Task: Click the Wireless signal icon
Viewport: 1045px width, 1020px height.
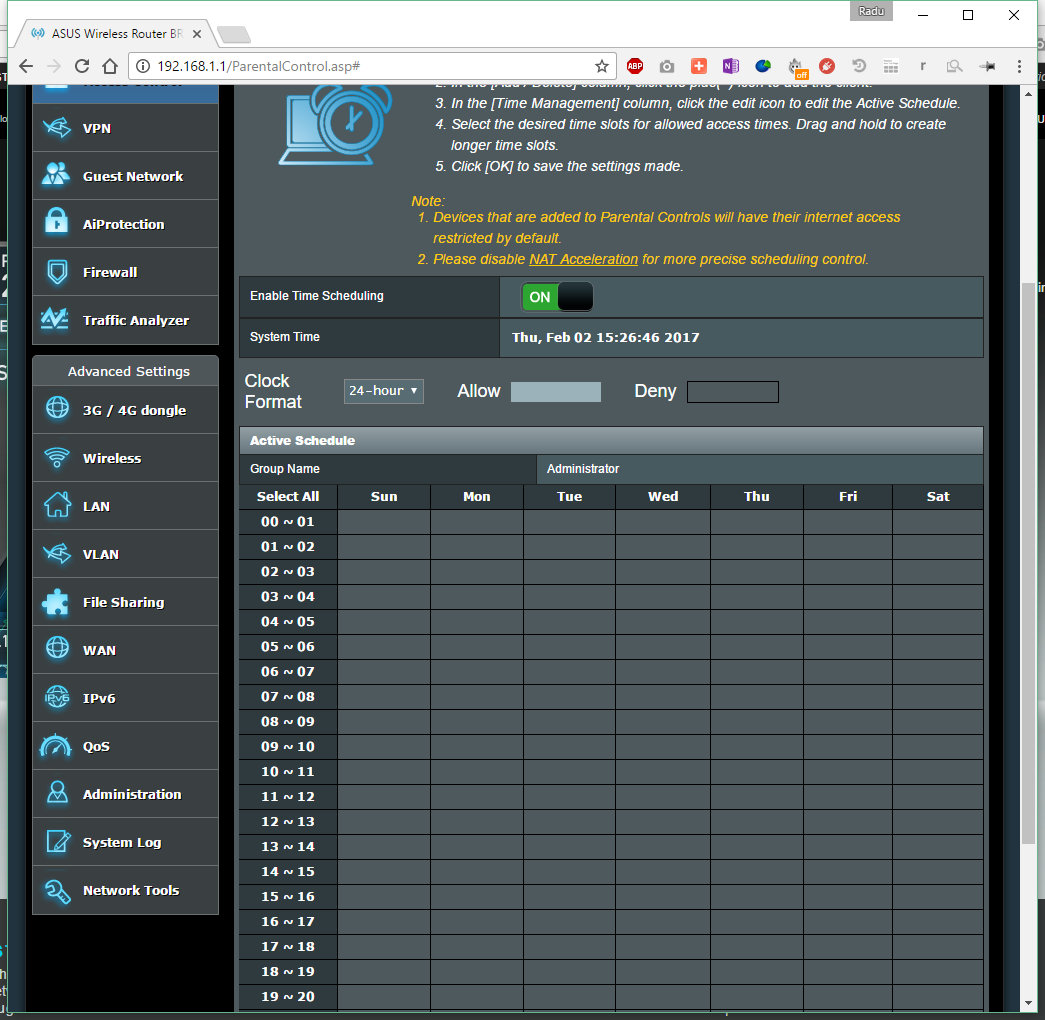Action: point(56,458)
